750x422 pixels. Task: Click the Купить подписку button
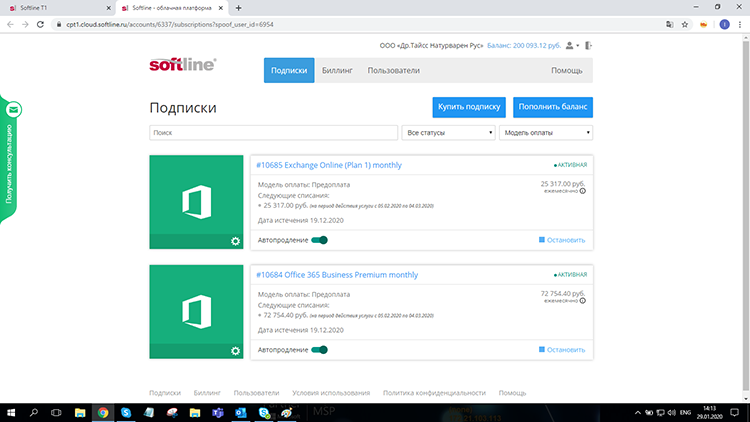click(x=469, y=107)
